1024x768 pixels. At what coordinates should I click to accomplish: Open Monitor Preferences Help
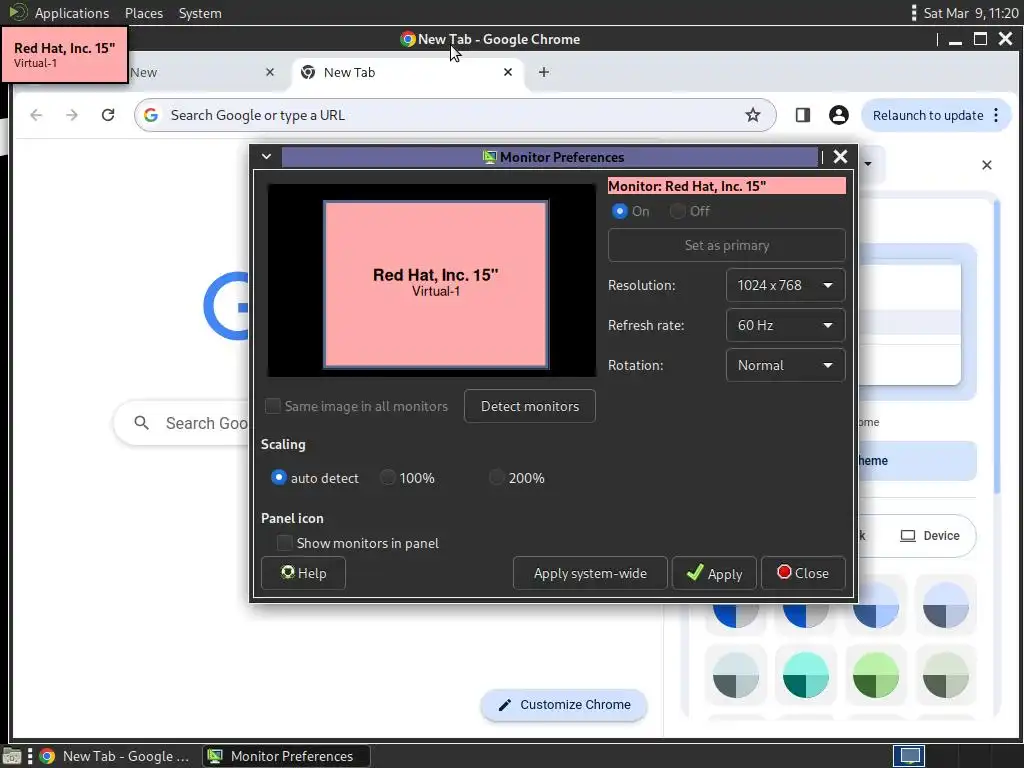[x=303, y=573]
